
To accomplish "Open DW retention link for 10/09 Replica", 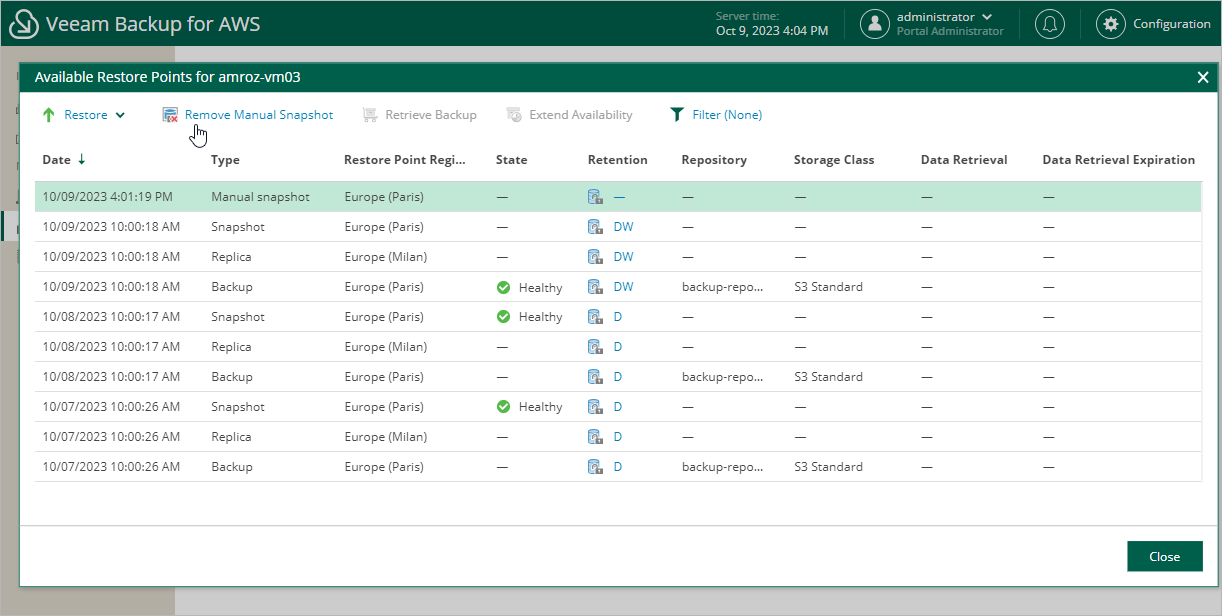I will pyautogui.click(x=623, y=257).
